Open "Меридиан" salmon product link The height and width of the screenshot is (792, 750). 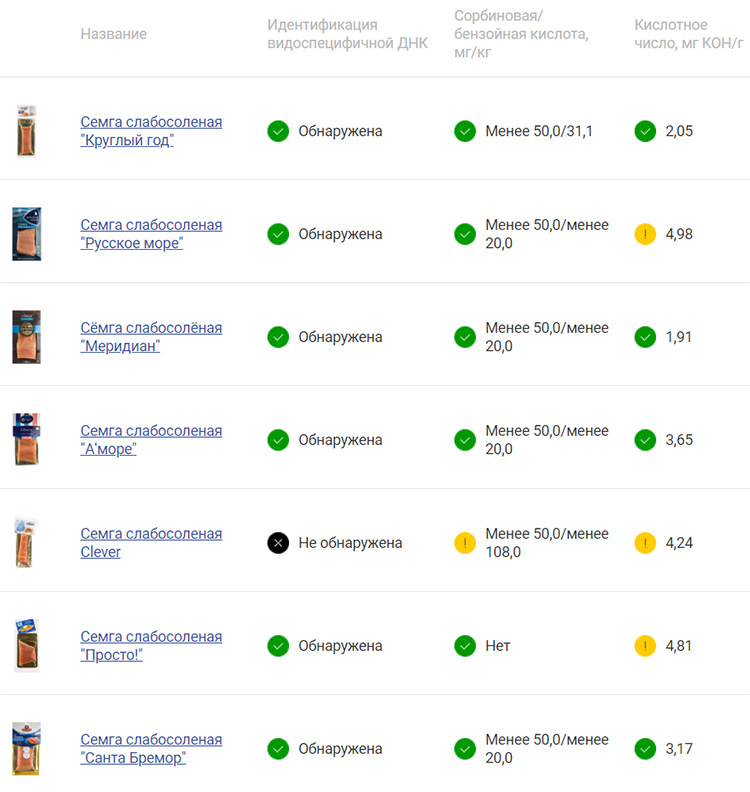151,337
